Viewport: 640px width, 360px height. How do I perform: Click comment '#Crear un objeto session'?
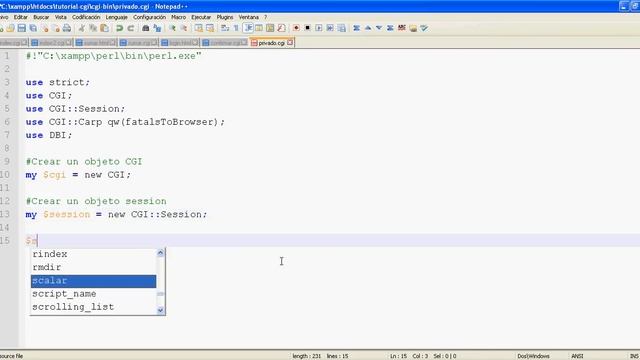[x=96, y=201]
